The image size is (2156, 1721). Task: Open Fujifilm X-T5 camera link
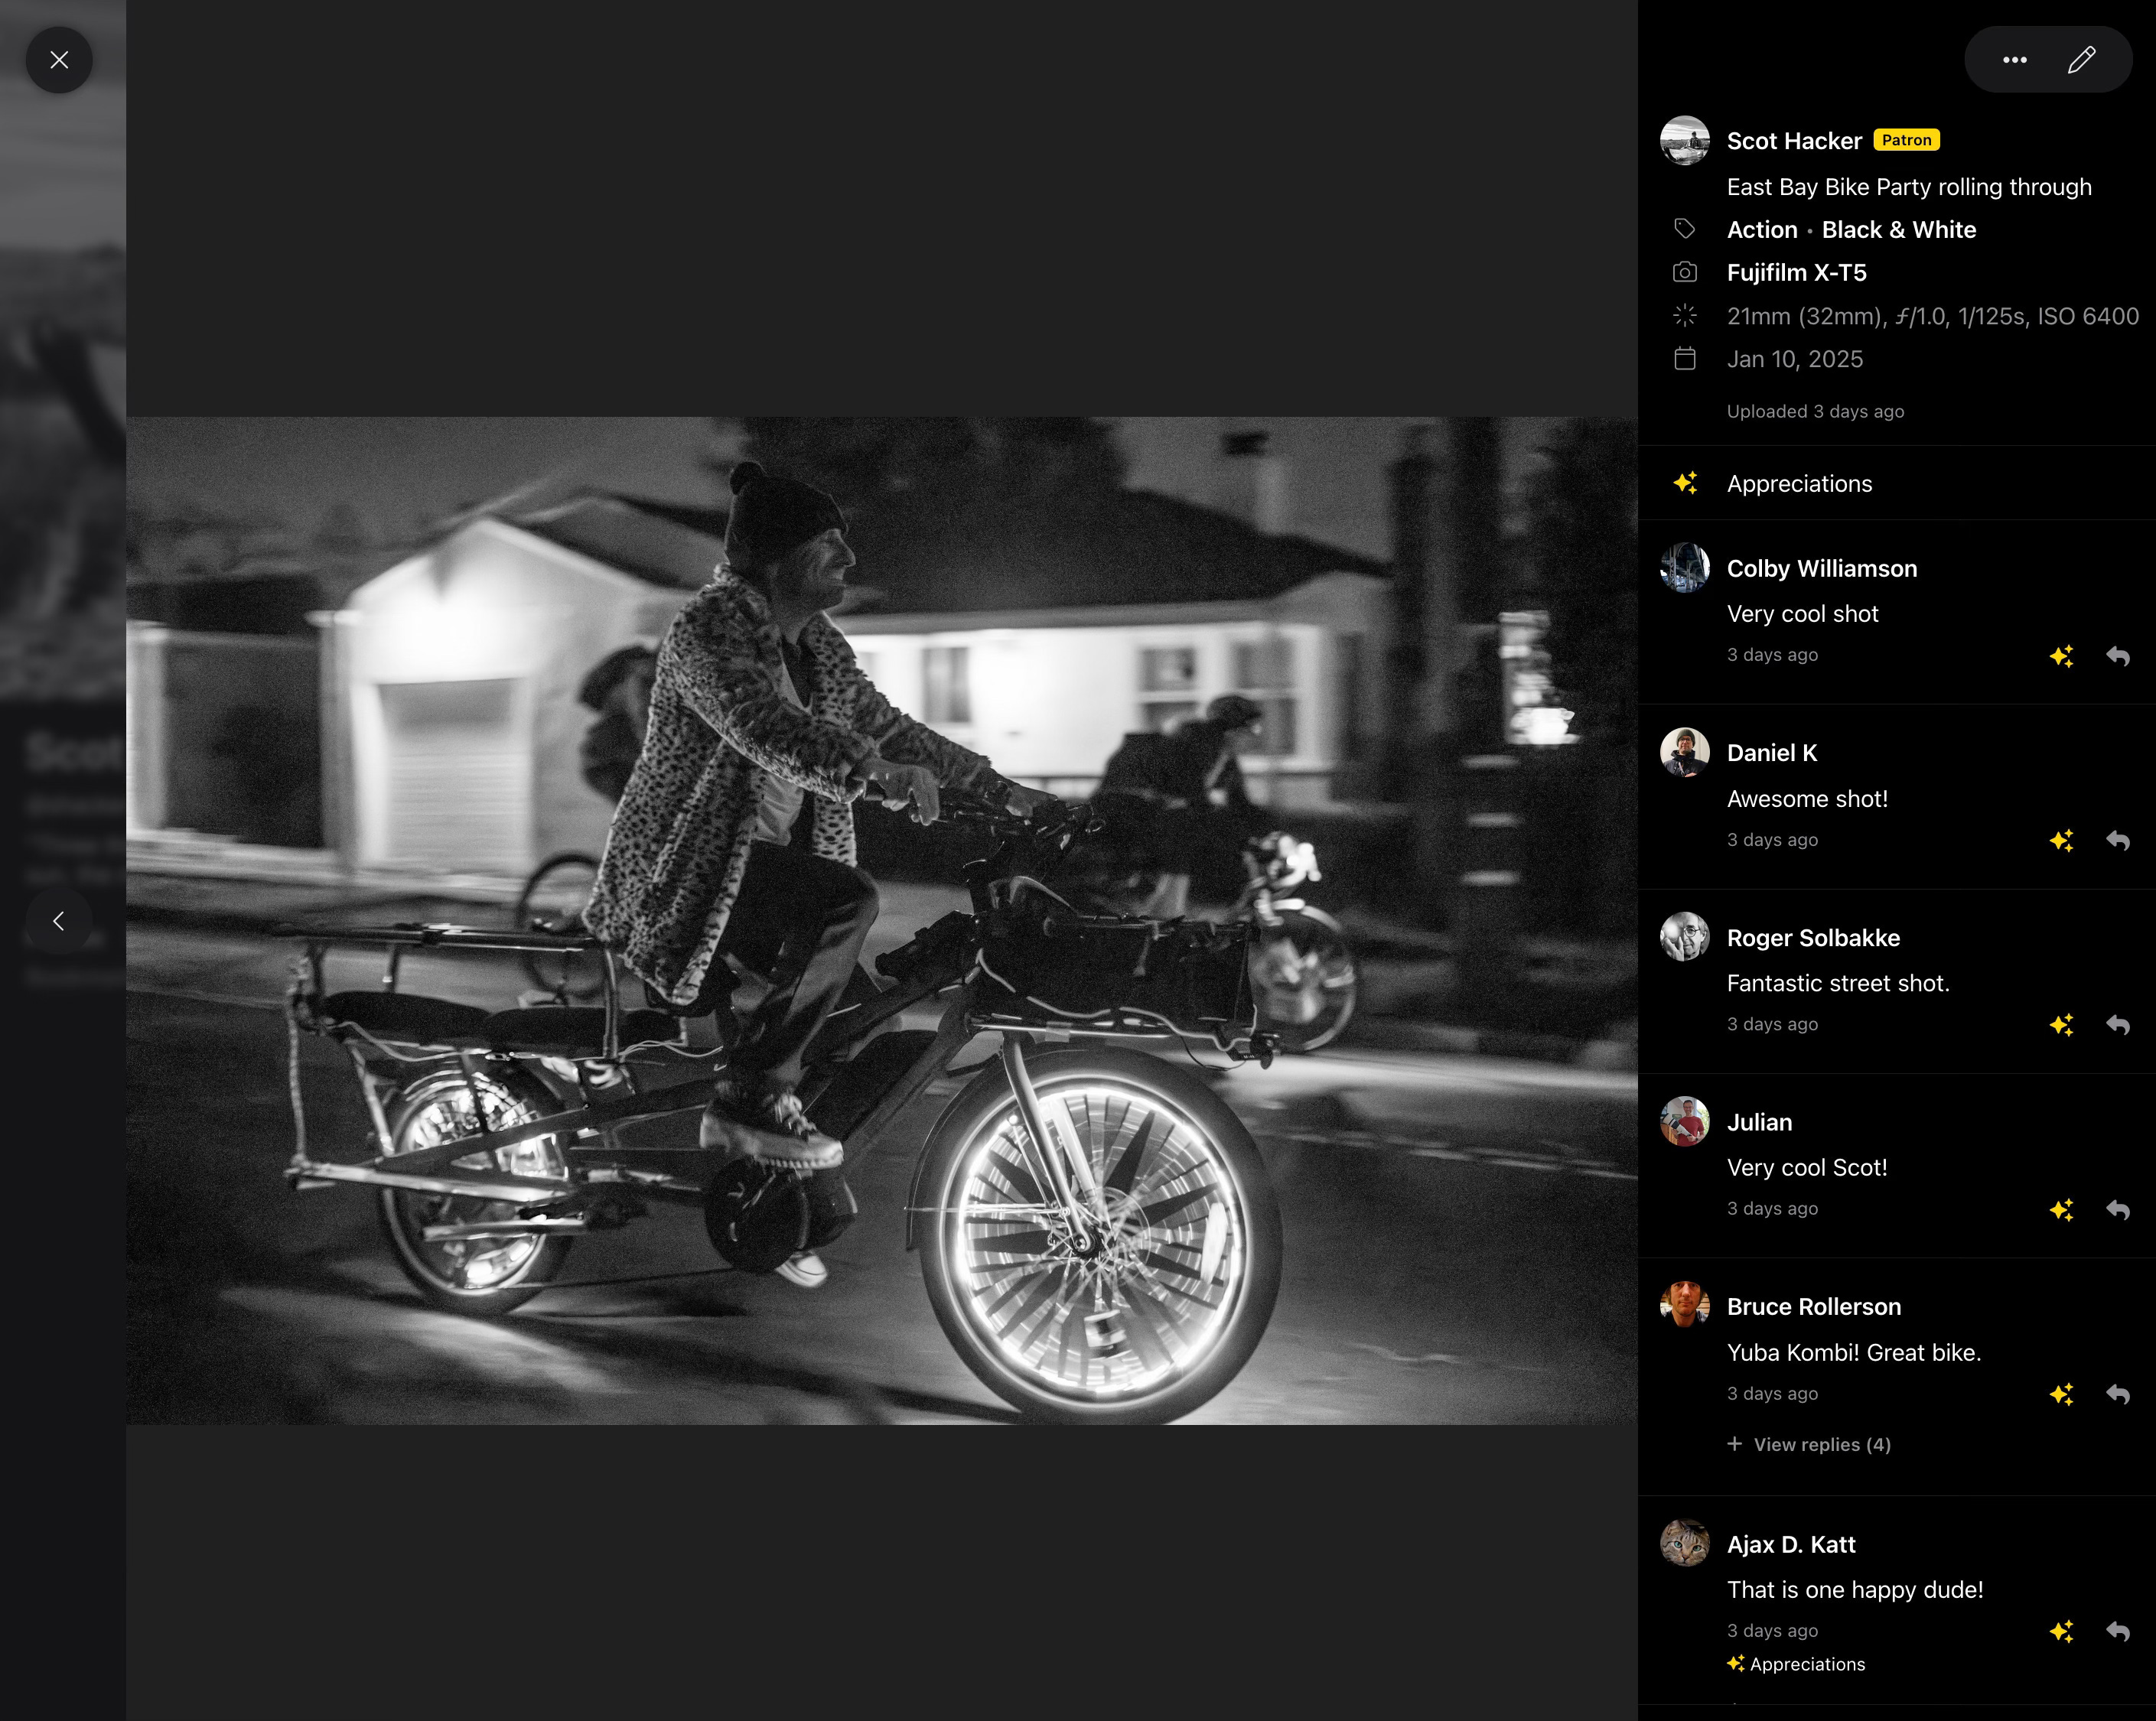pos(1796,273)
